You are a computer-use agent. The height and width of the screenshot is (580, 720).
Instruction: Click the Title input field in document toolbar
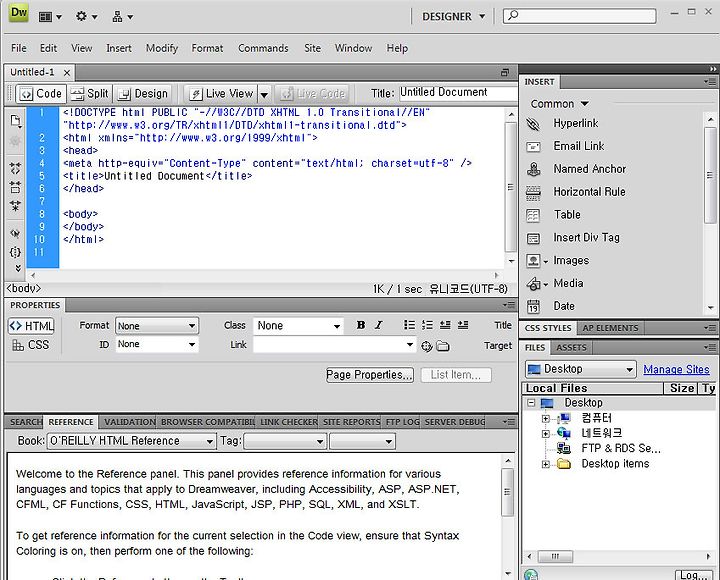click(459, 93)
